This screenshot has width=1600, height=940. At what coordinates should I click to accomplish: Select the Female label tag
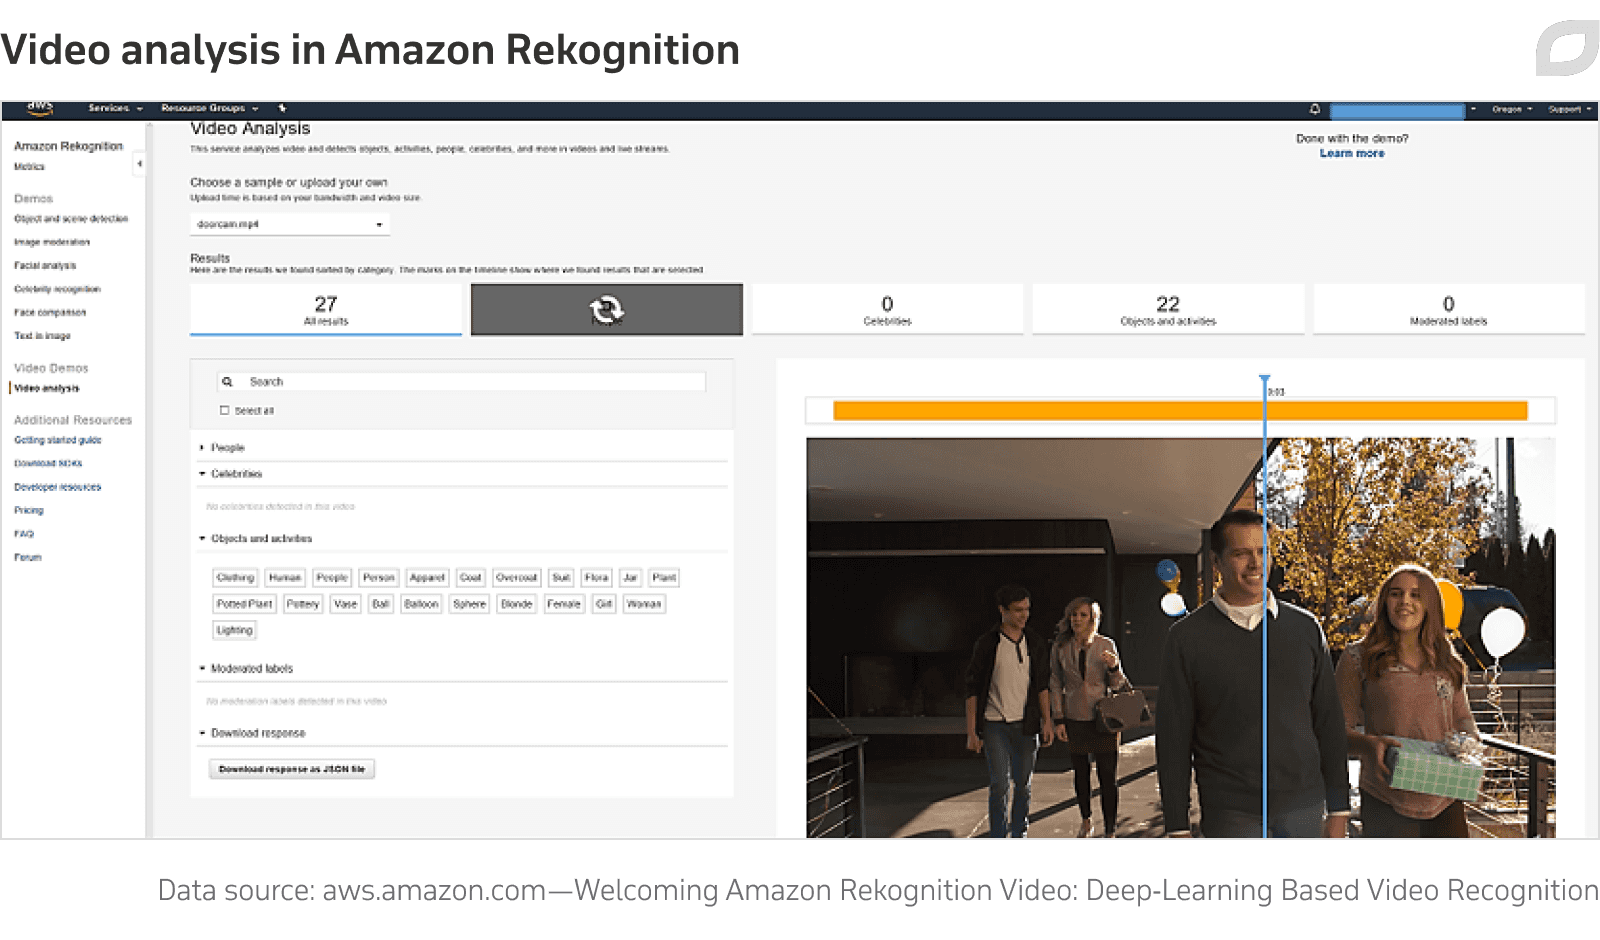[x=564, y=604]
